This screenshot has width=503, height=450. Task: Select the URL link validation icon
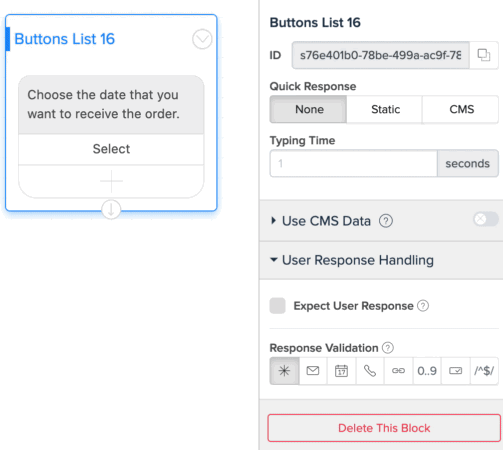point(398,371)
